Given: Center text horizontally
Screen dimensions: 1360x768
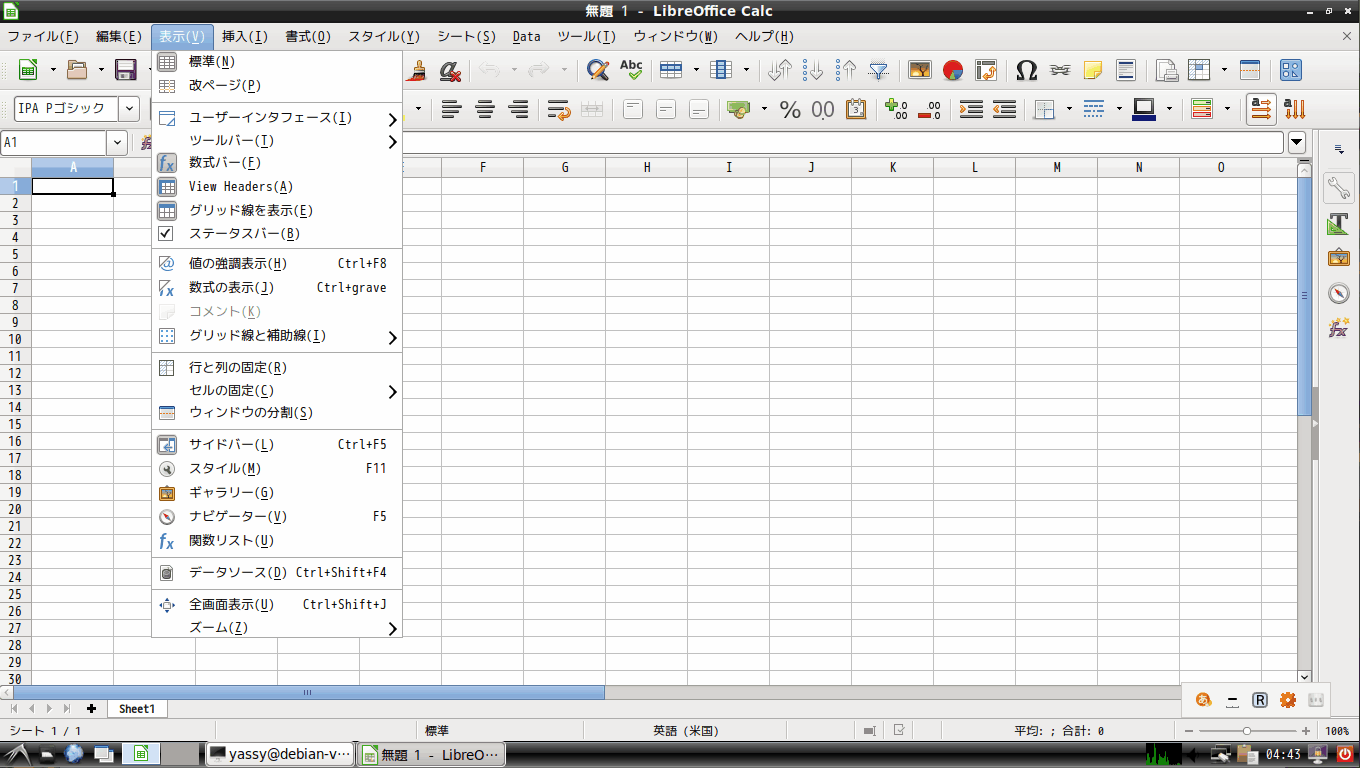Looking at the screenshot, I should 485,109.
